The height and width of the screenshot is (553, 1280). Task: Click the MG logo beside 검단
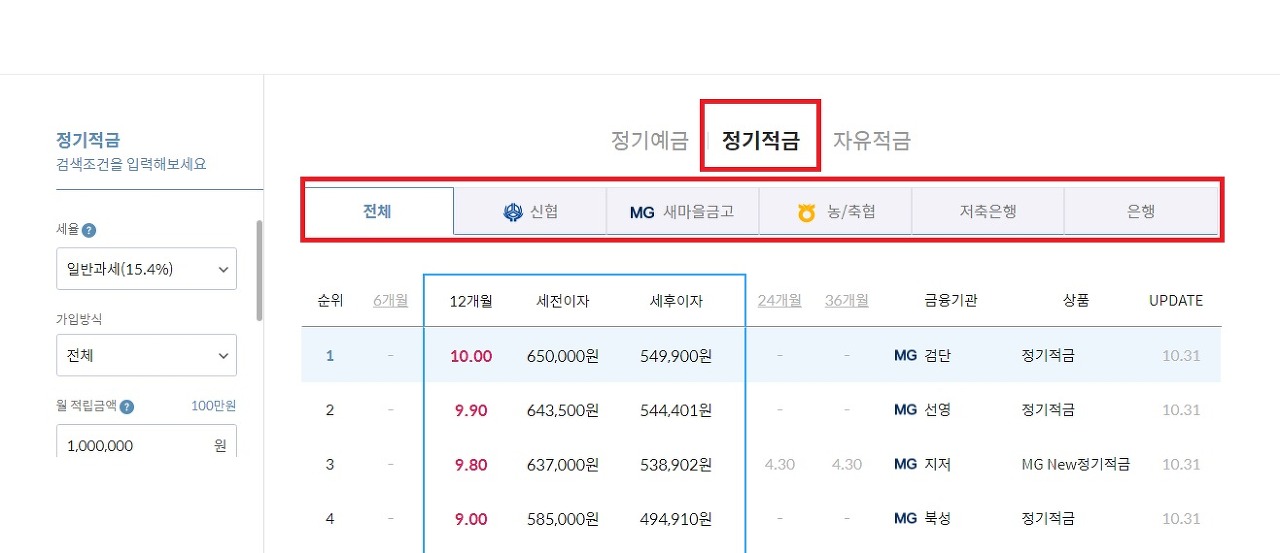point(905,355)
